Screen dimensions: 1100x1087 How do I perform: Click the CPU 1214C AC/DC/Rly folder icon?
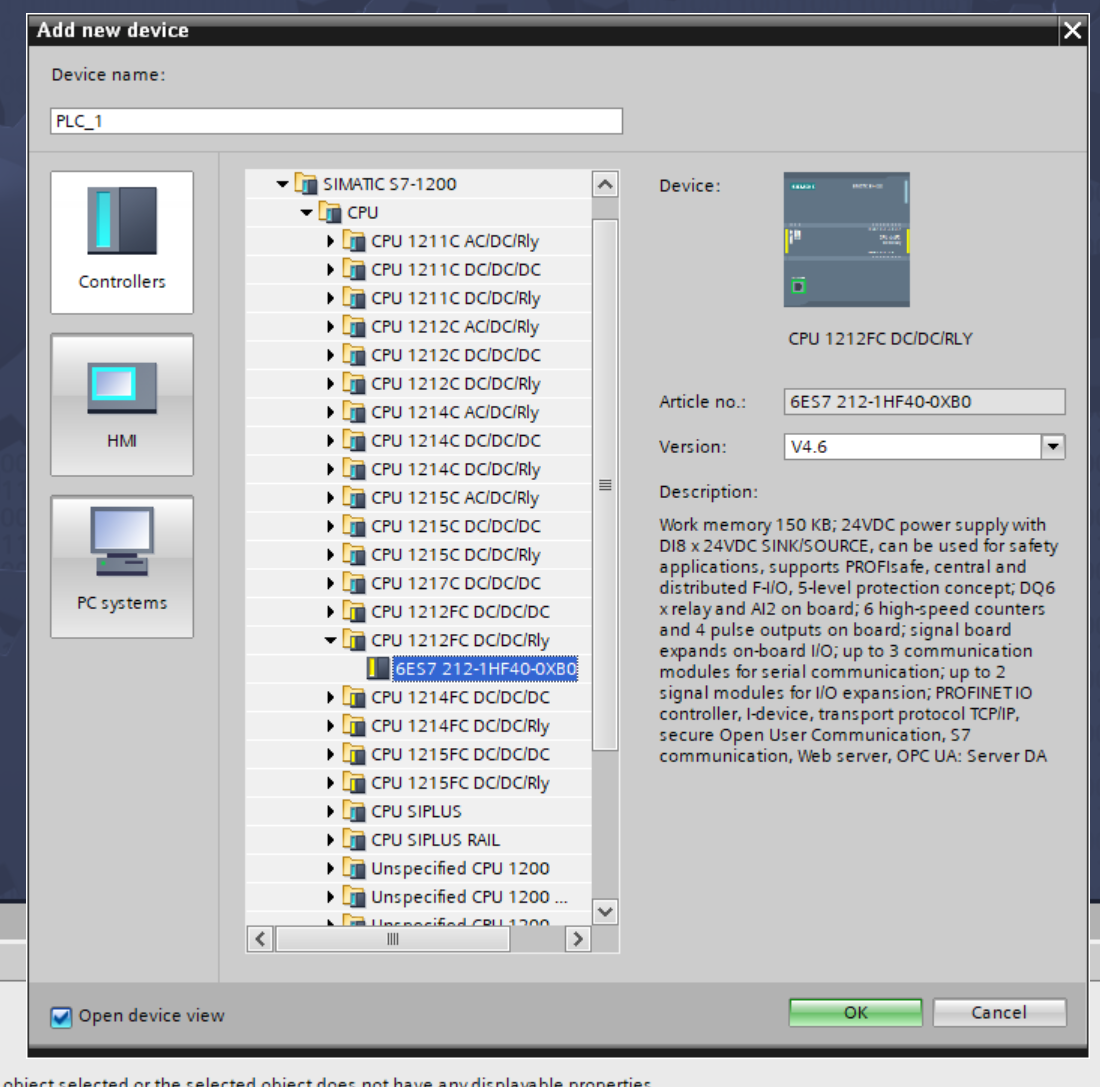tap(354, 412)
